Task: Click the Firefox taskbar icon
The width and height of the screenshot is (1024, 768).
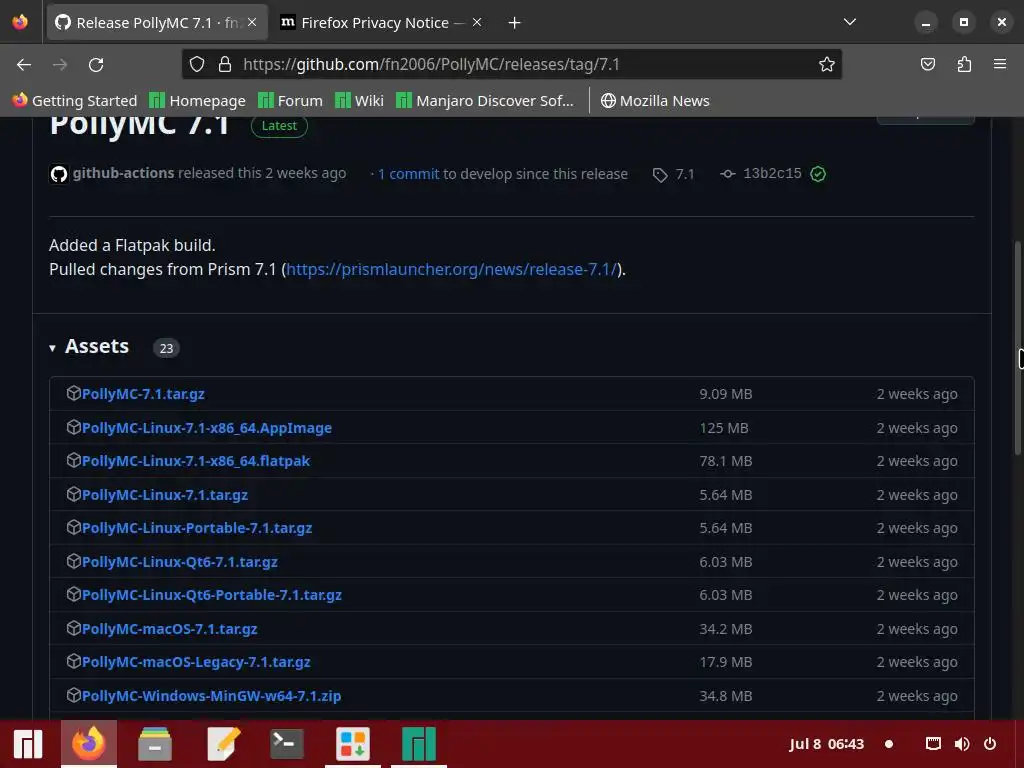Action: (x=89, y=744)
